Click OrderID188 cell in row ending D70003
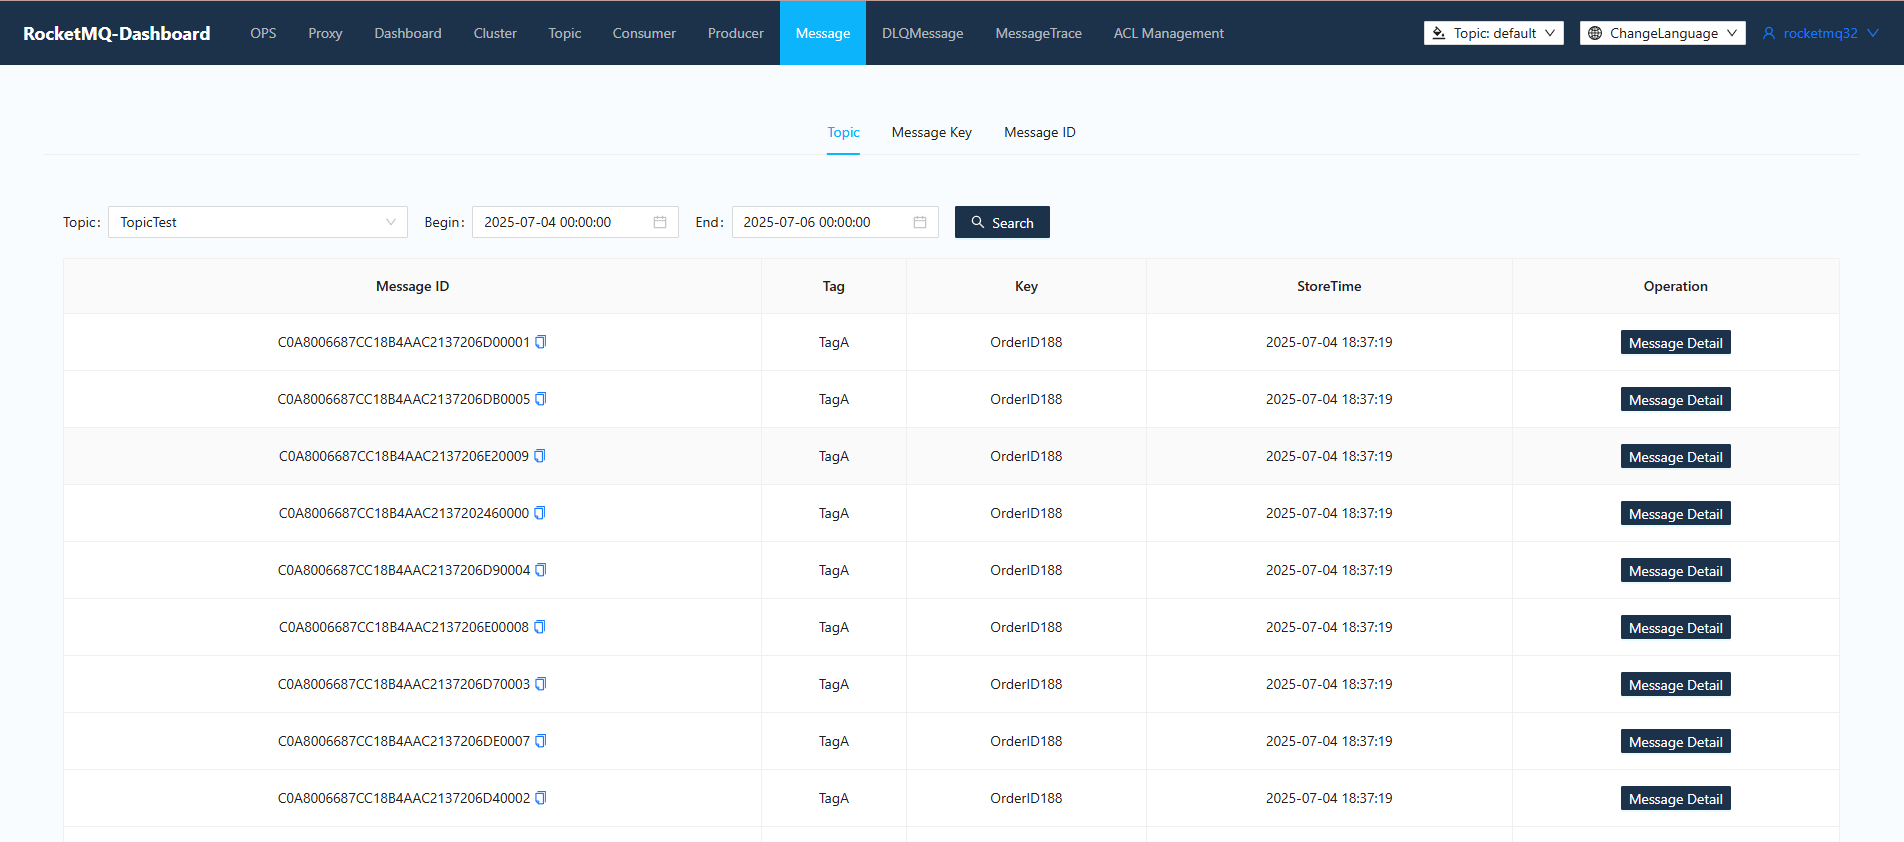 1026,684
